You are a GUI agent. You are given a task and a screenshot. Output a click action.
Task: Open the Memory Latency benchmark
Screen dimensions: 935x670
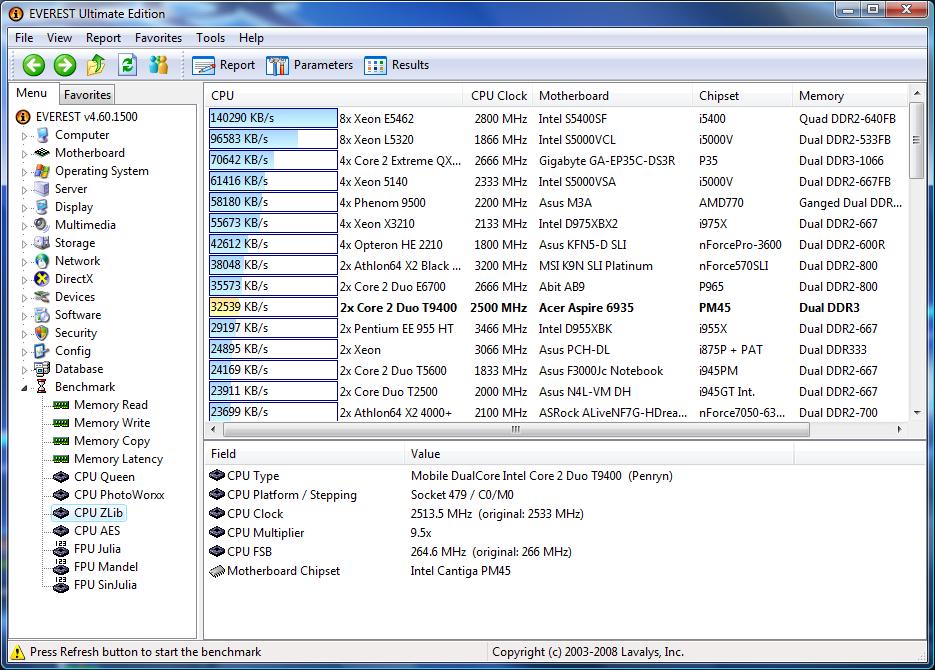[118, 459]
